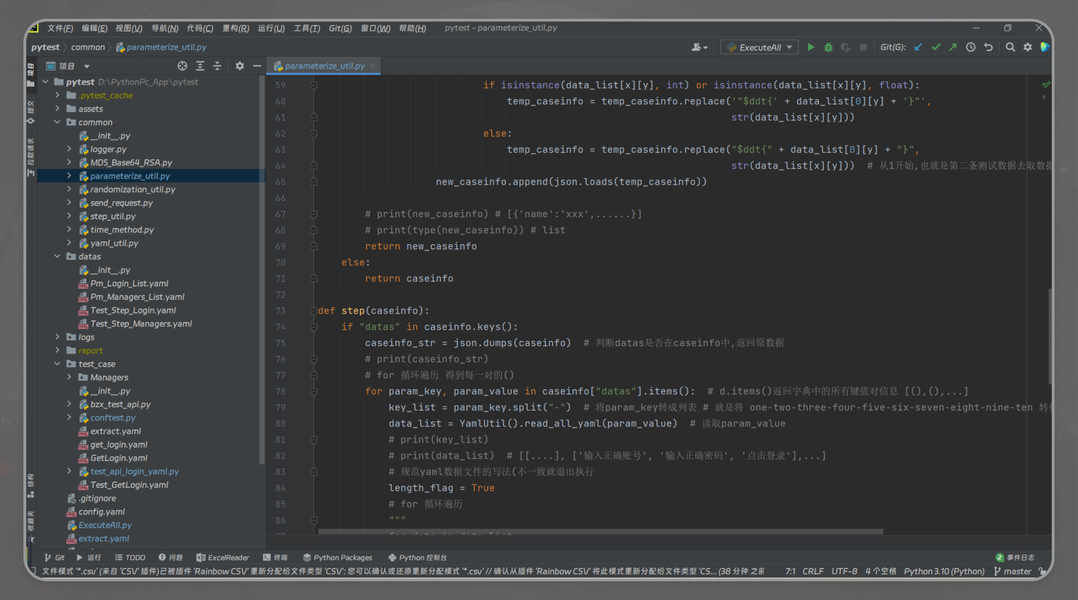
Task: Select yaml_util.py in project tree
Action: click(x=114, y=243)
